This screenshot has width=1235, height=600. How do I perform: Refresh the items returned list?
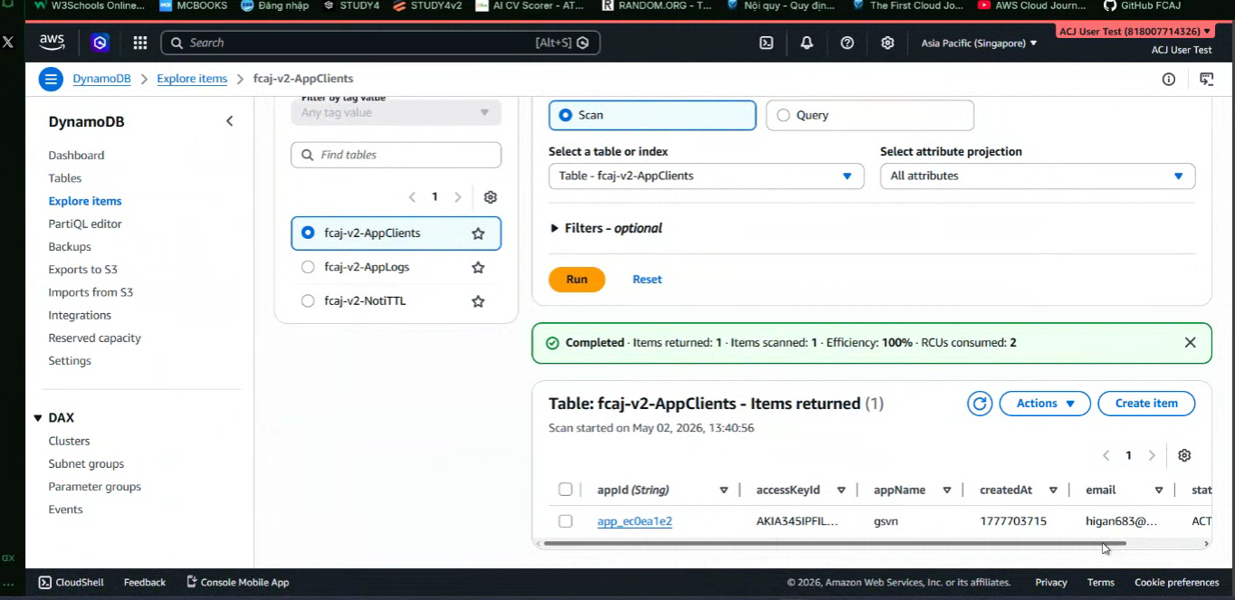coord(979,403)
